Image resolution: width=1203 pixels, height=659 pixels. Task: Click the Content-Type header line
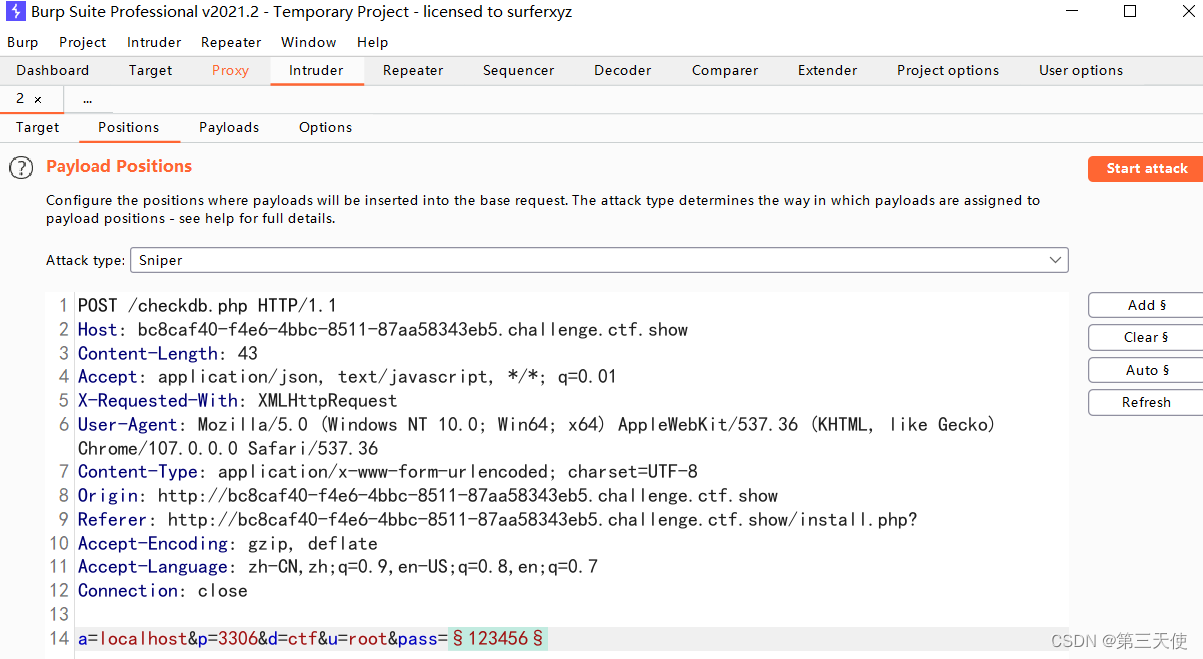(388, 472)
